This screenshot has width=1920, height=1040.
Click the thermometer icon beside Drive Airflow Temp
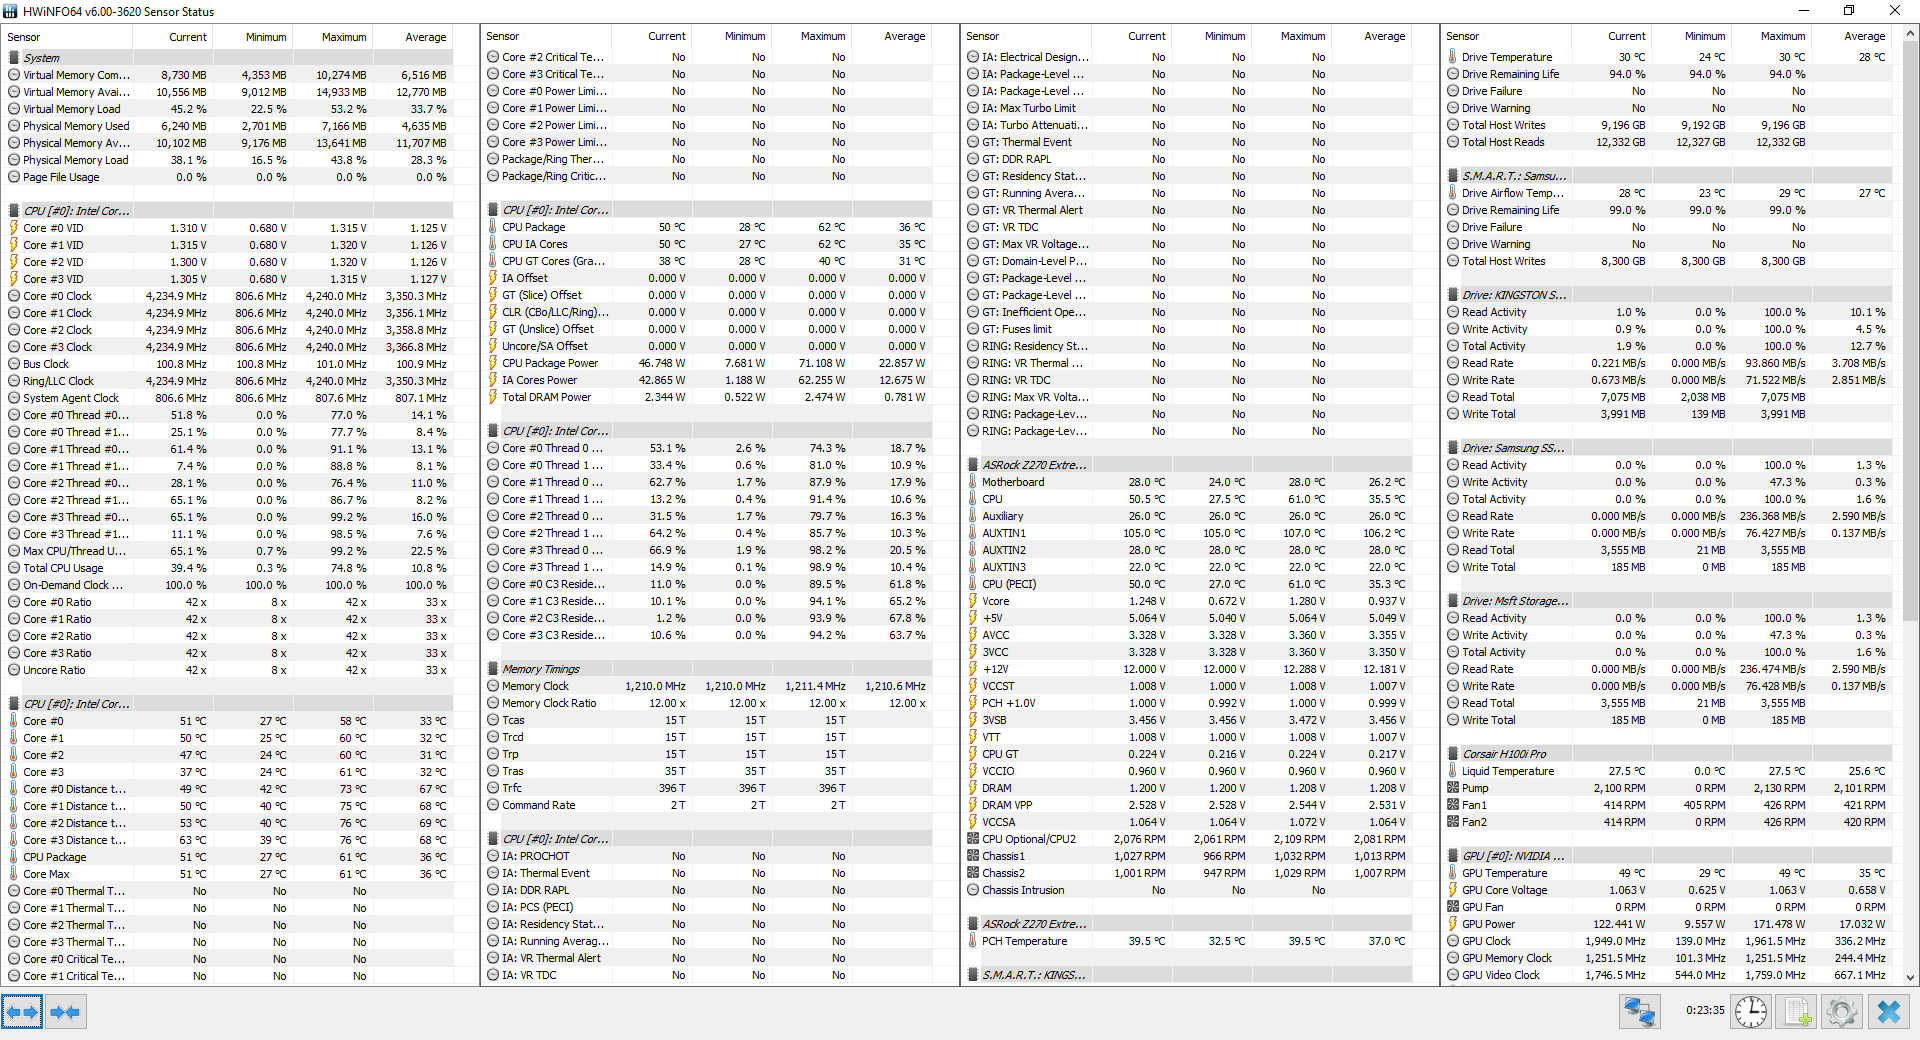(x=1453, y=193)
